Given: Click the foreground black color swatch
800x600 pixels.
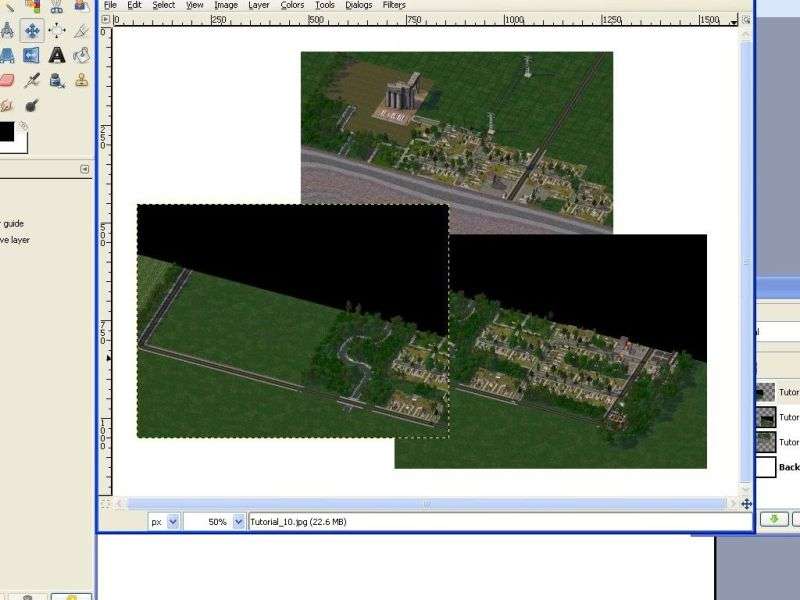Looking at the screenshot, I should [x=8, y=131].
